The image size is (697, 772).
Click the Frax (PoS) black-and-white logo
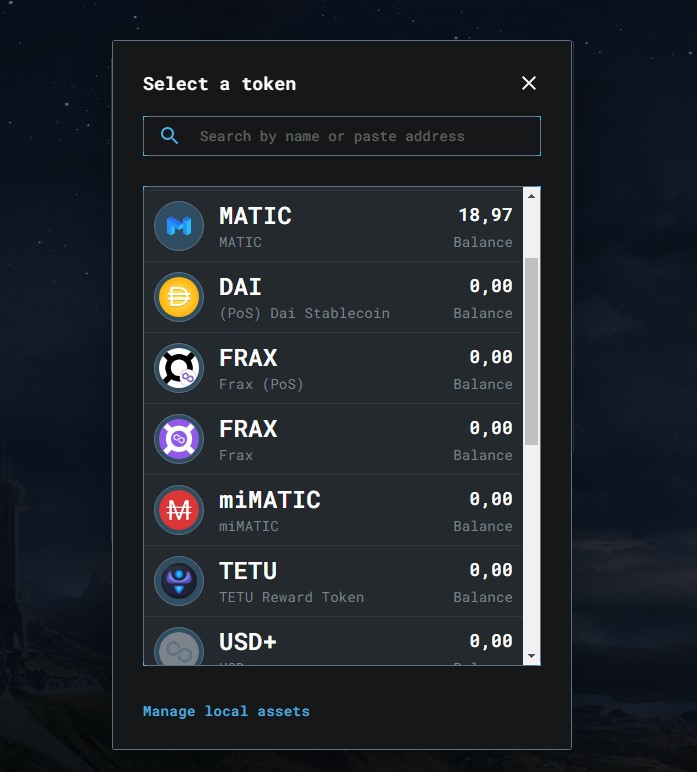pos(179,368)
